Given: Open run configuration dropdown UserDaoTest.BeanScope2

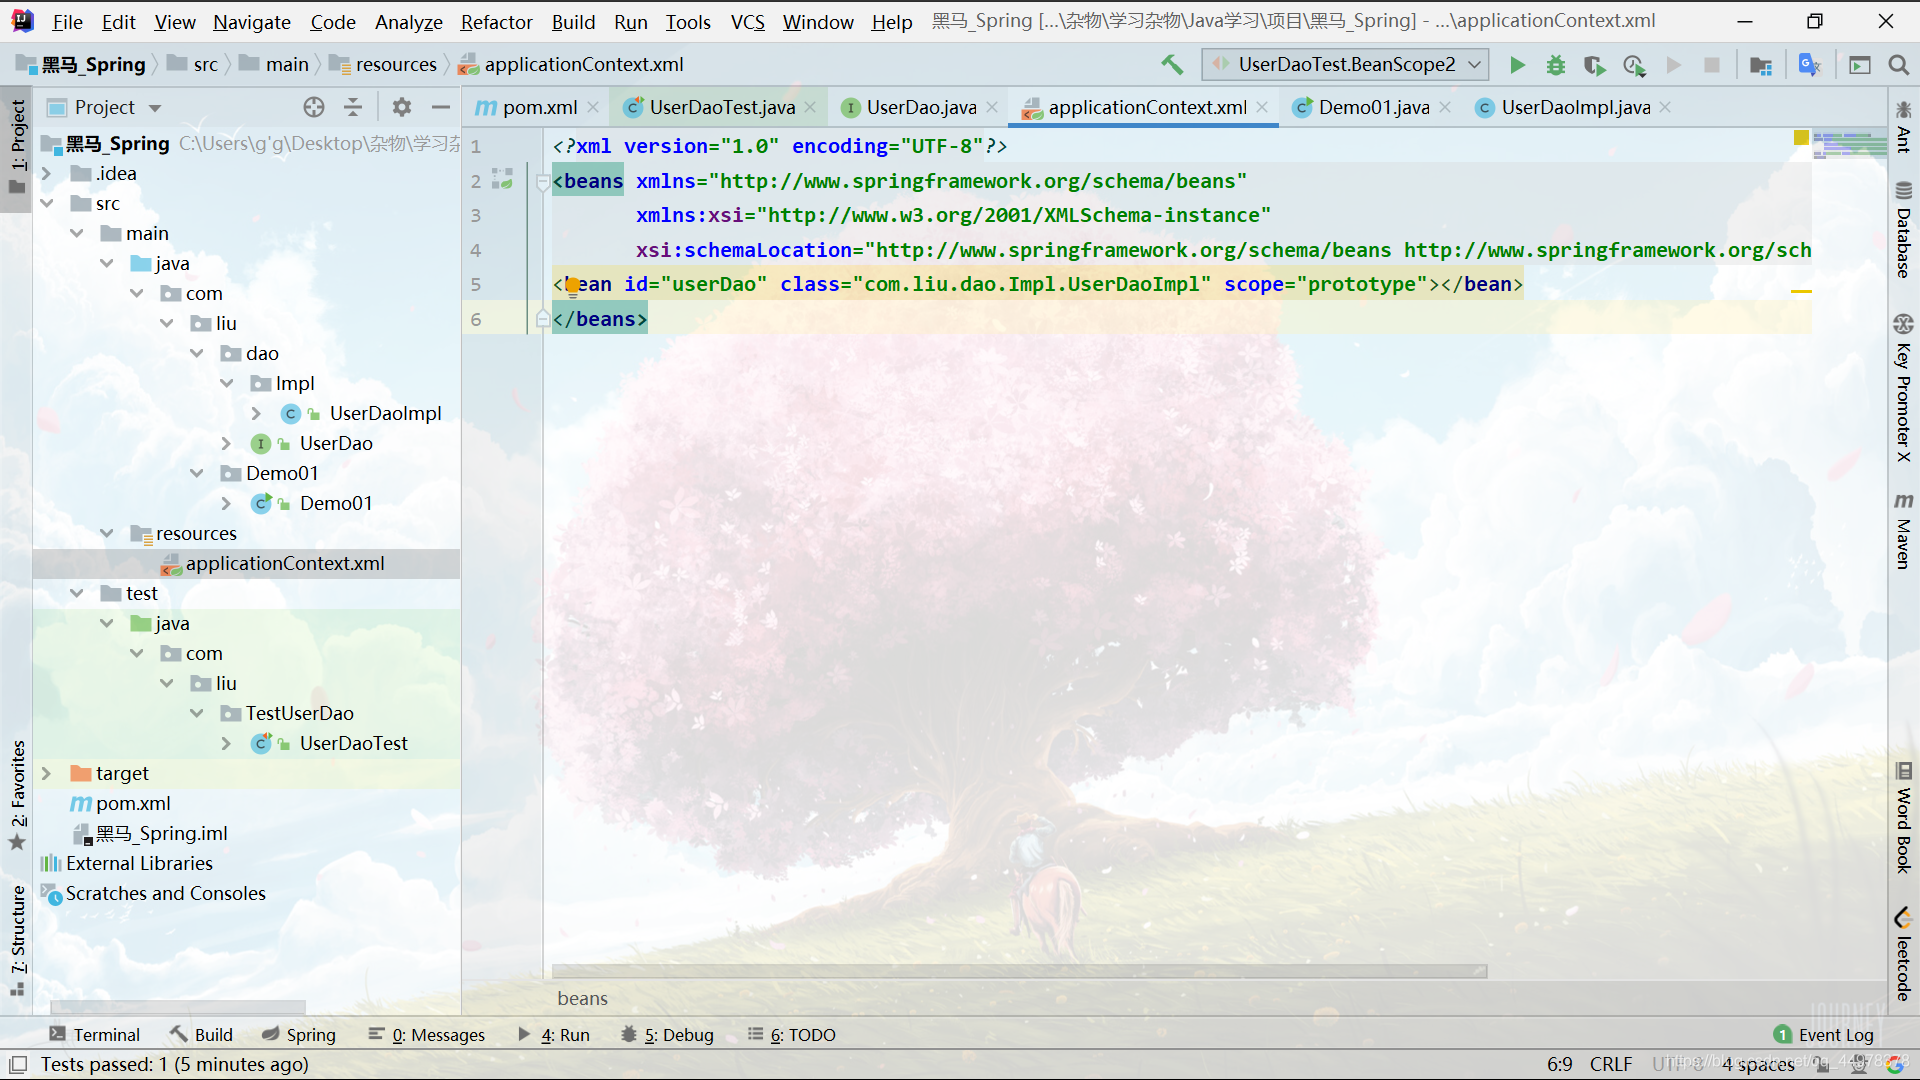Looking at the screenshot, I should (1345, 65).
